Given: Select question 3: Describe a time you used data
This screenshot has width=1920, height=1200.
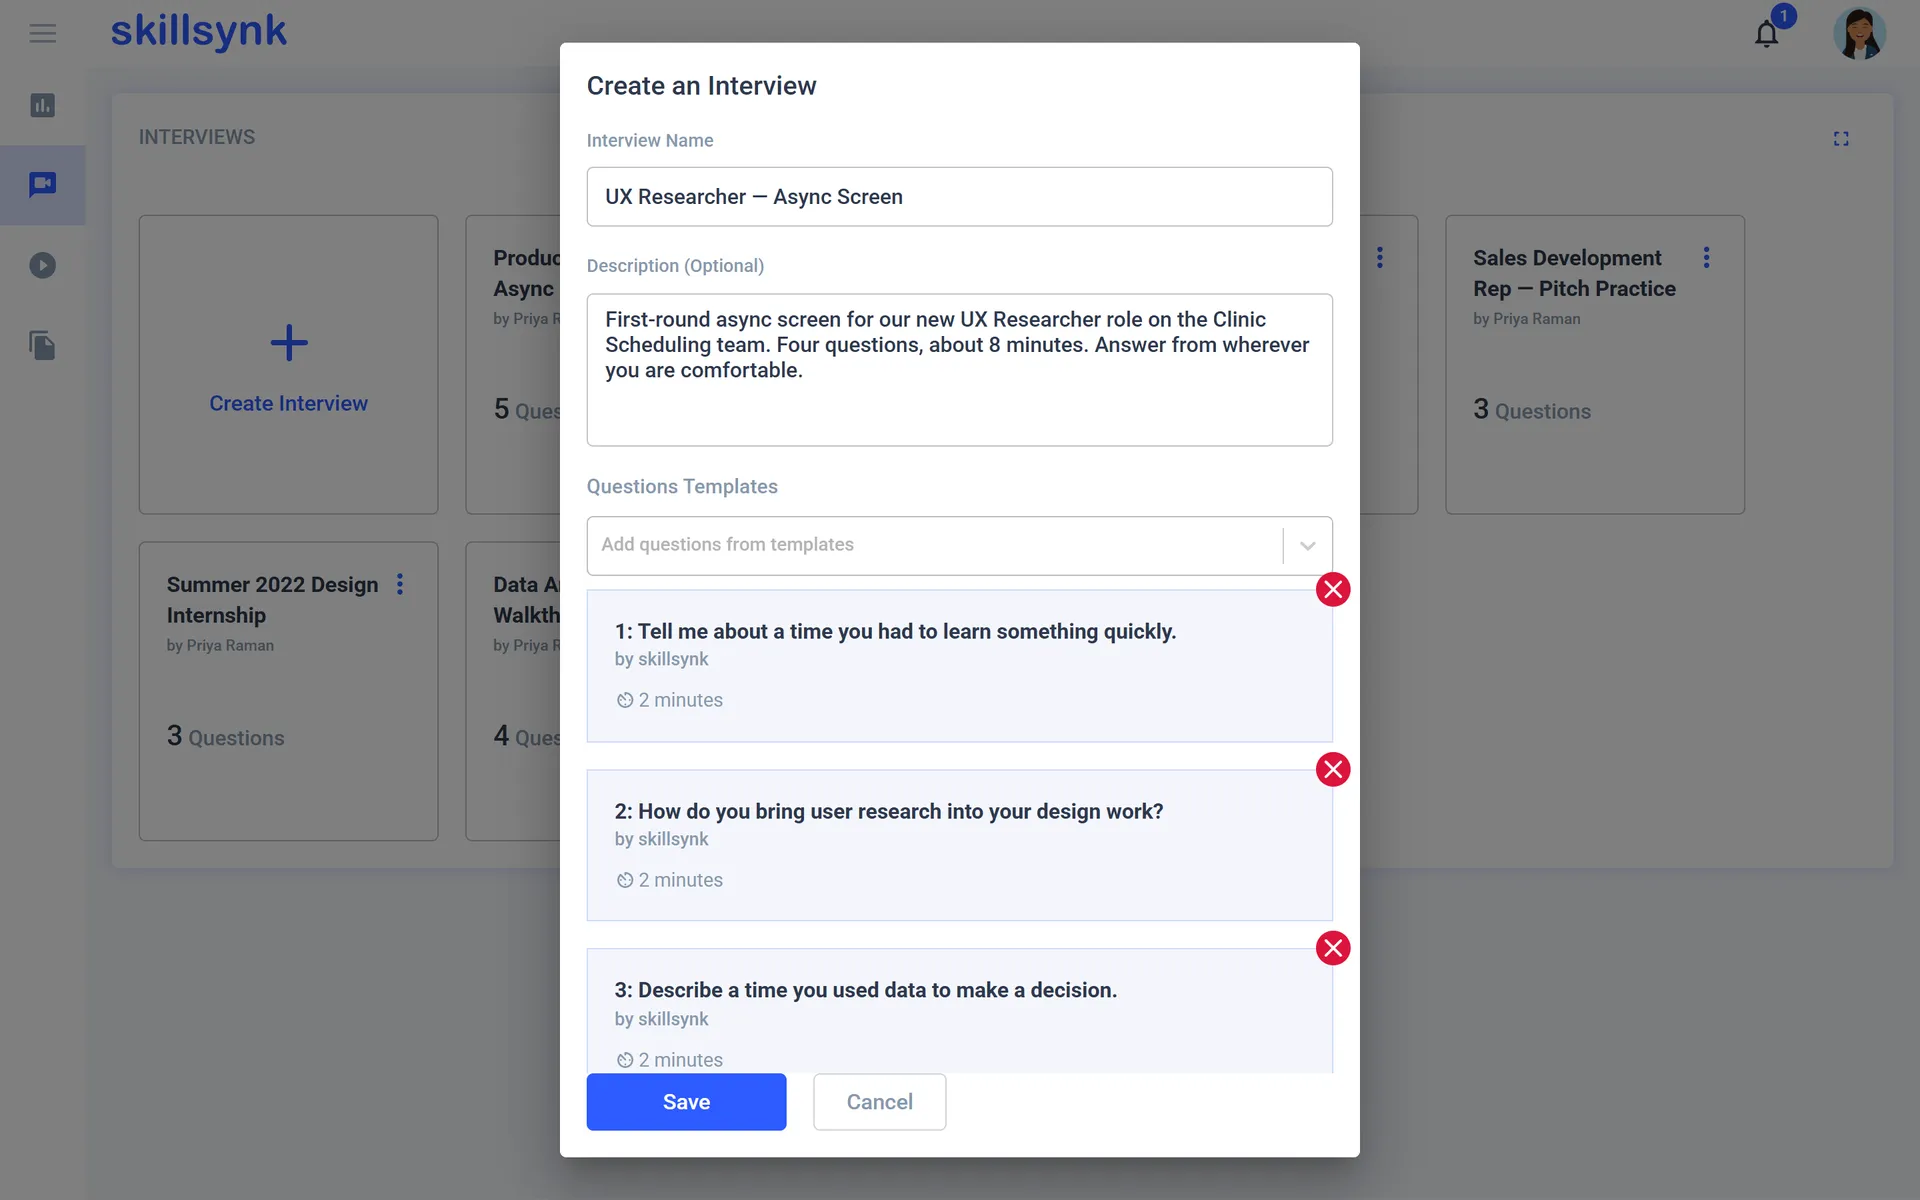Looking at the screenshot, I should click(x=959, y=1011).
